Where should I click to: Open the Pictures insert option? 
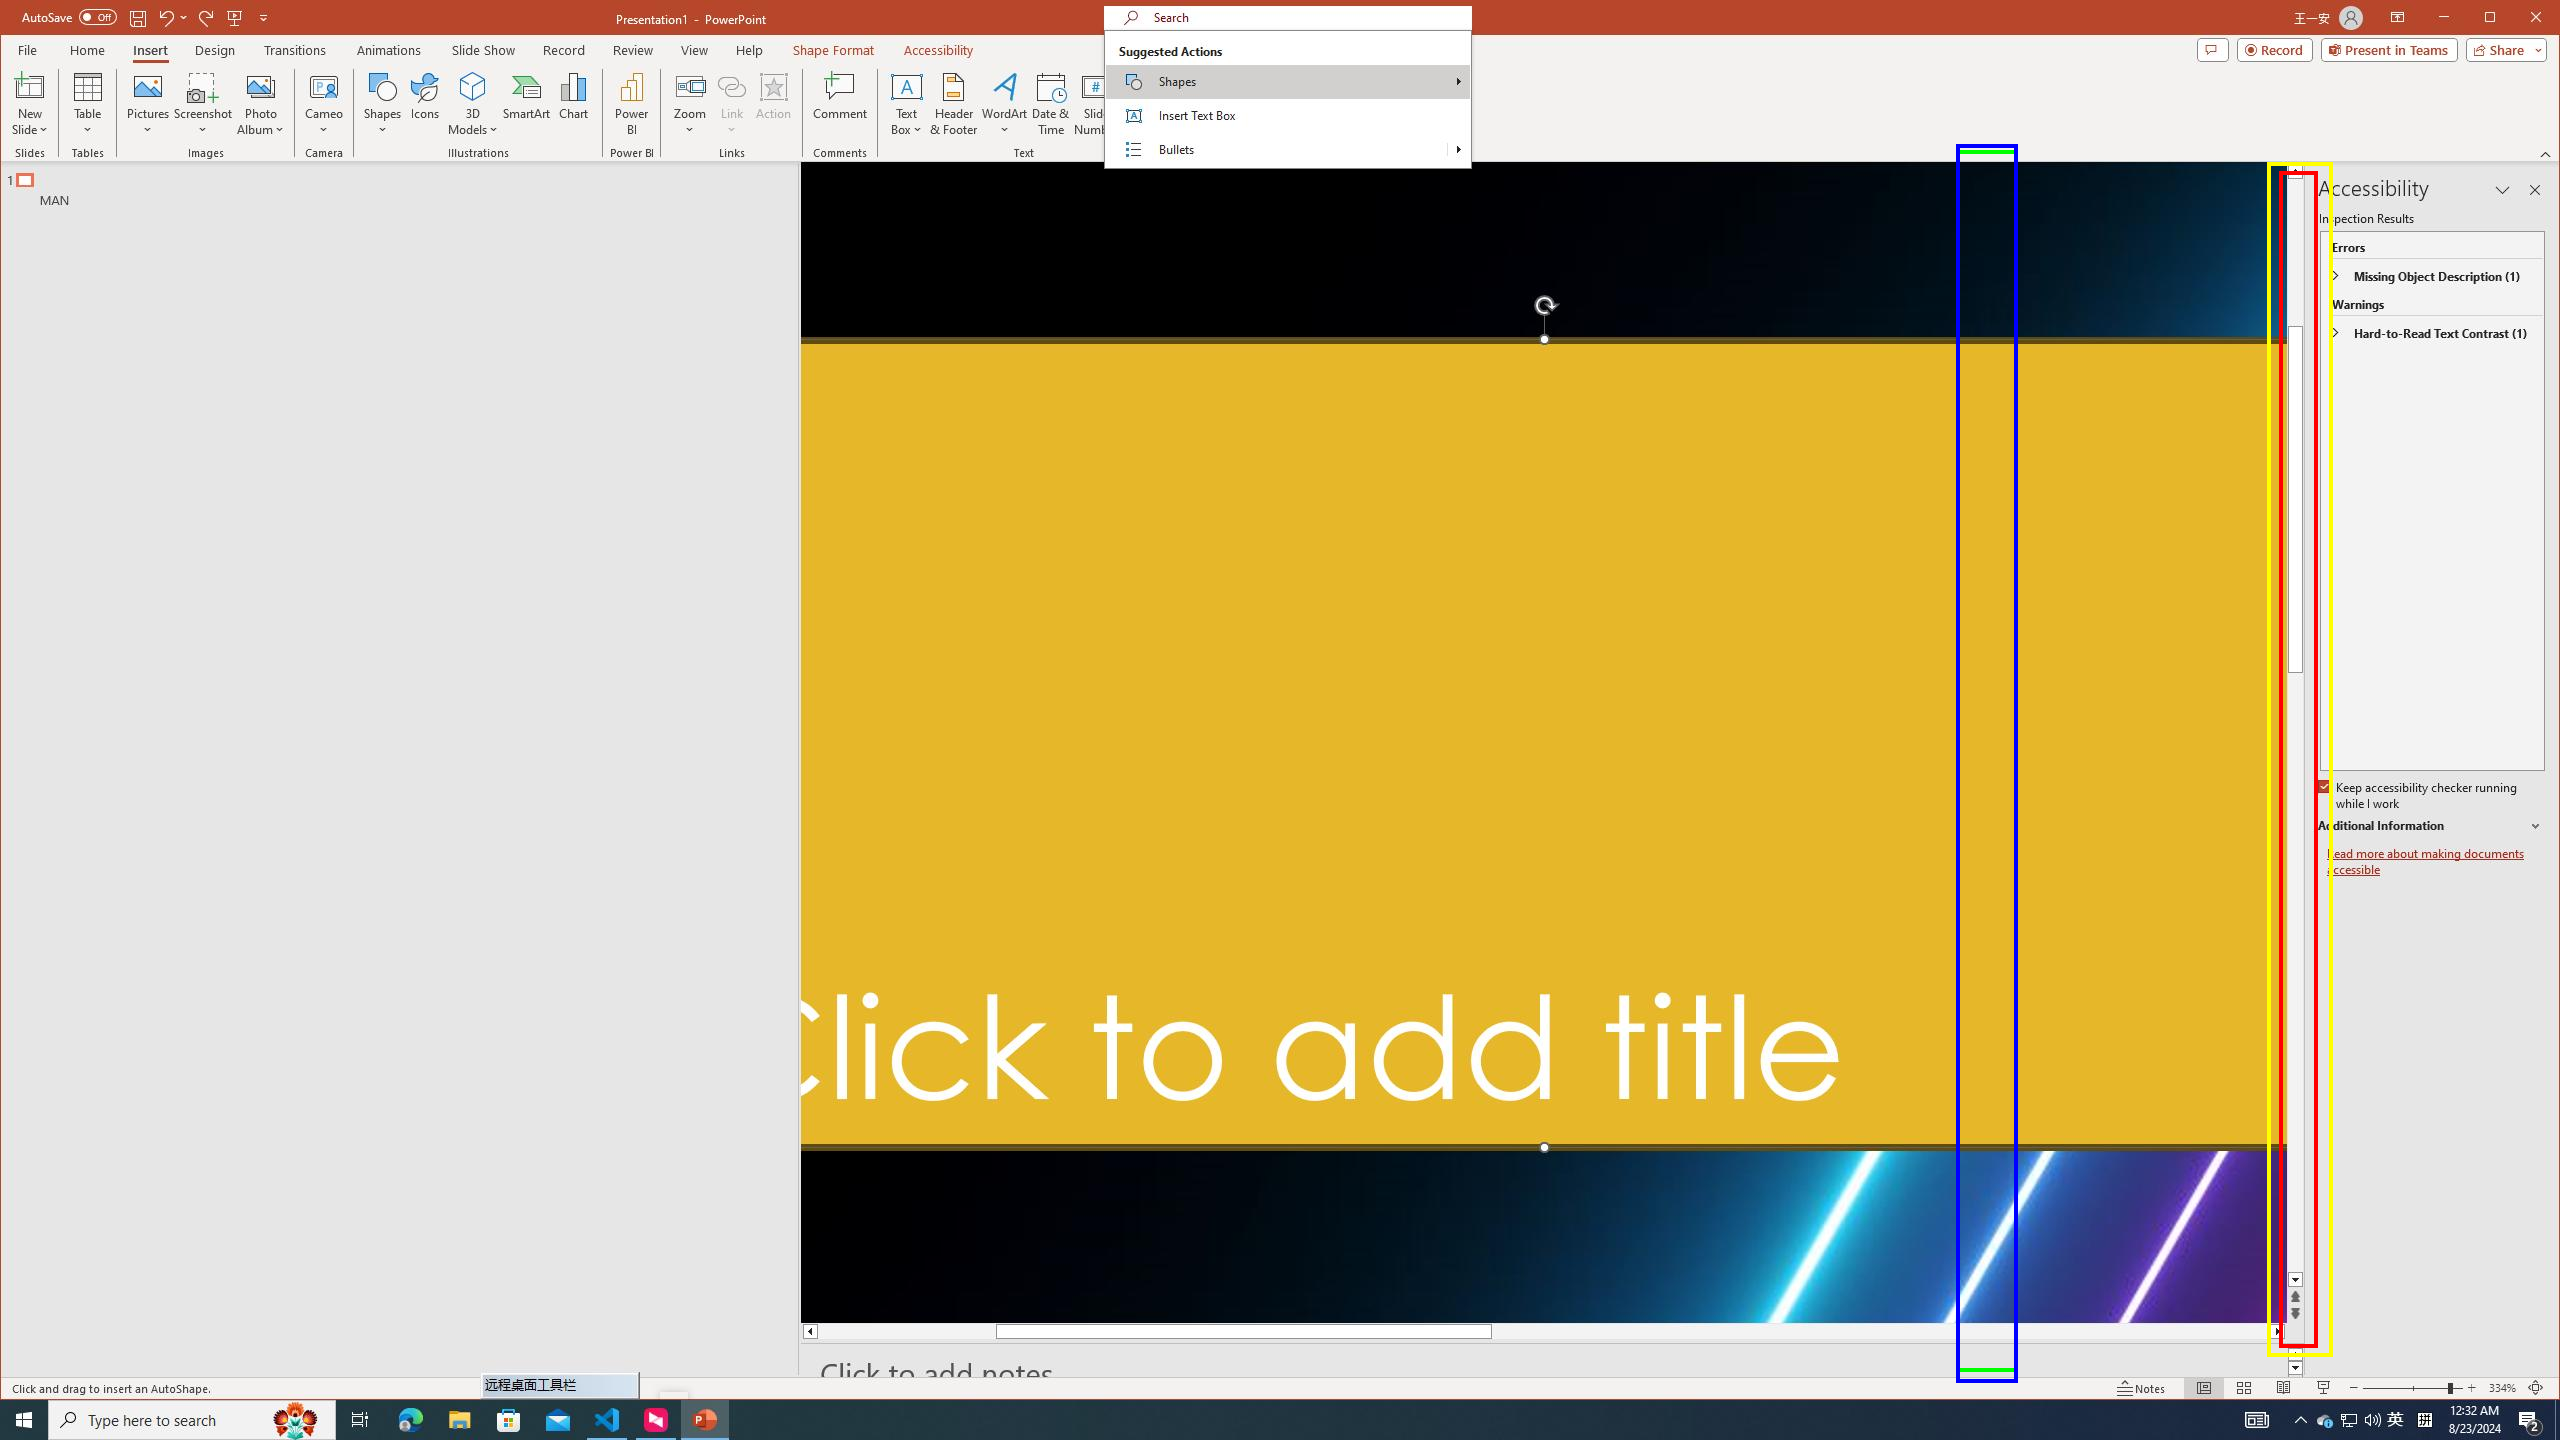pyautogui.click(x=148, y=104)
